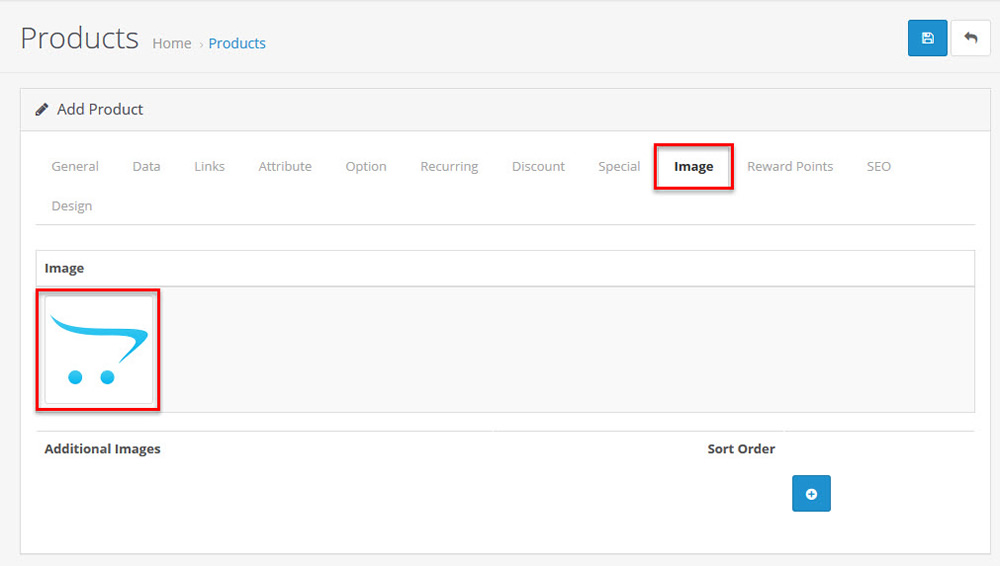Switch to the Recurring tab

pyautogui.click(x=449, y=167)
